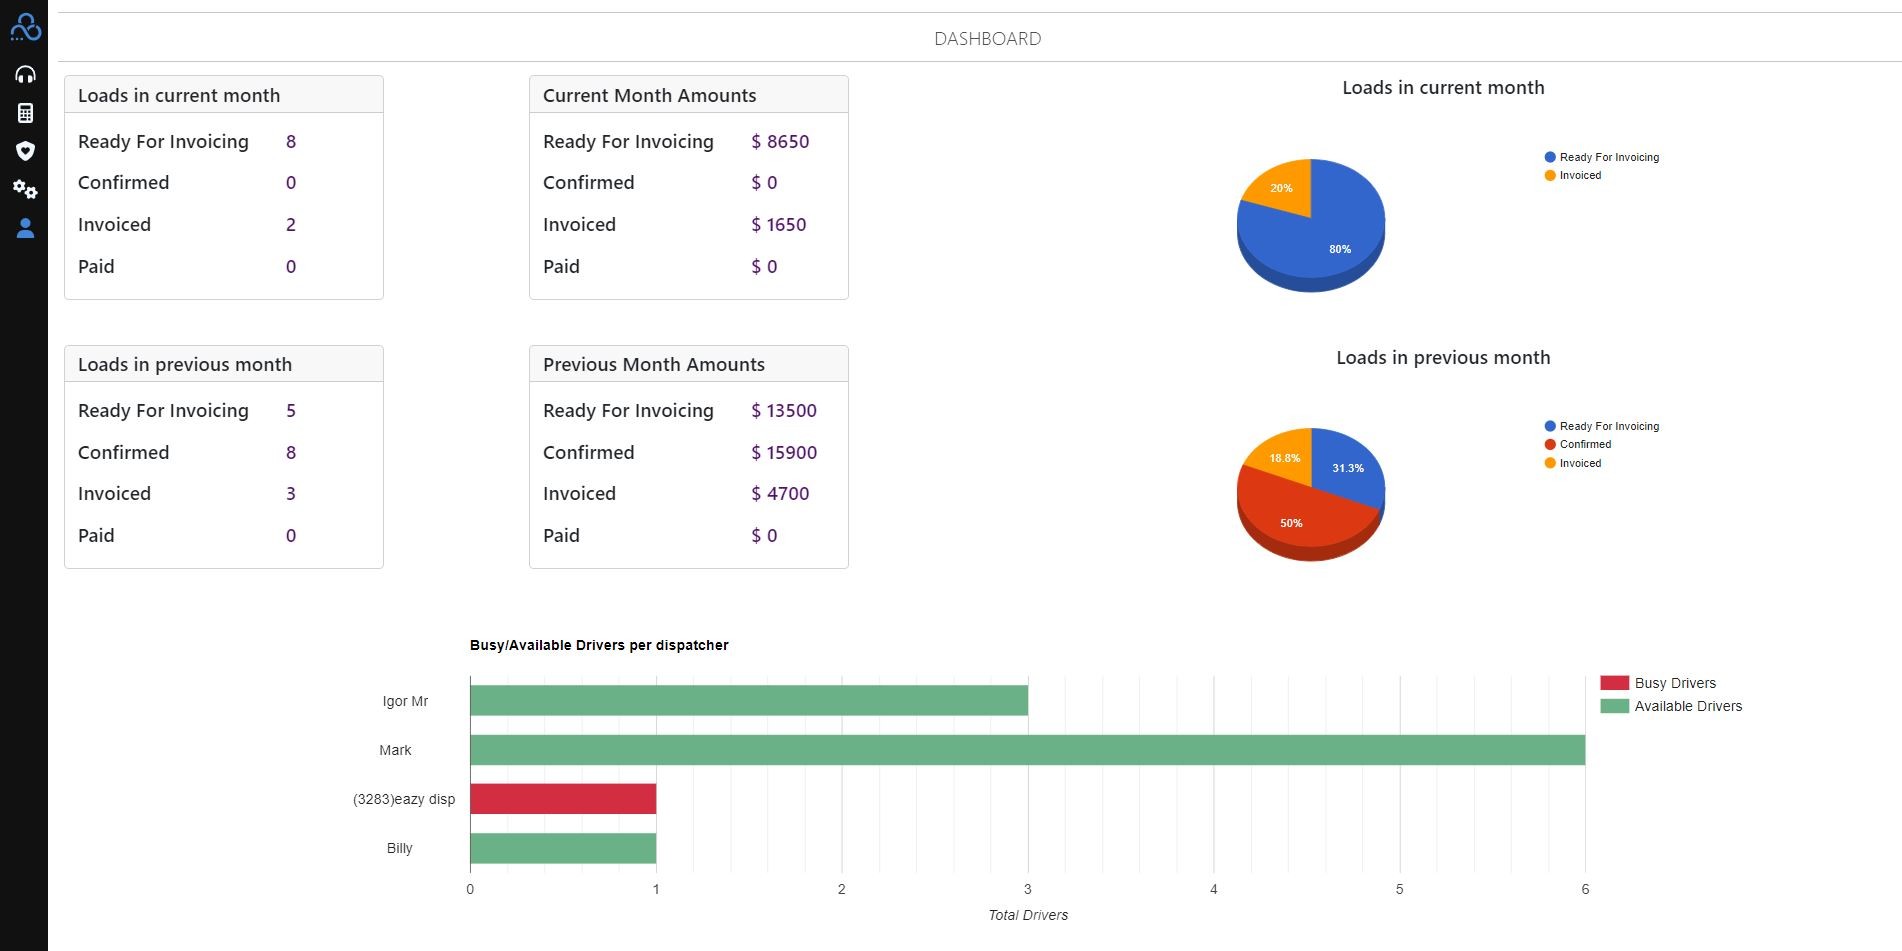
Task: Click the $ 1650 invoiced amount
Action: point(779,225)
